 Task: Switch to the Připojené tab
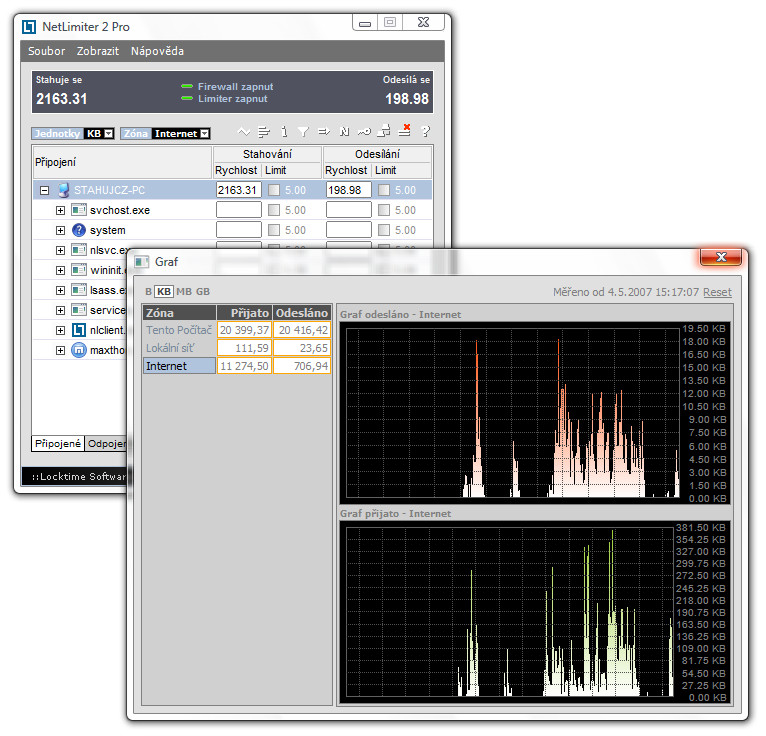(58, 443)
